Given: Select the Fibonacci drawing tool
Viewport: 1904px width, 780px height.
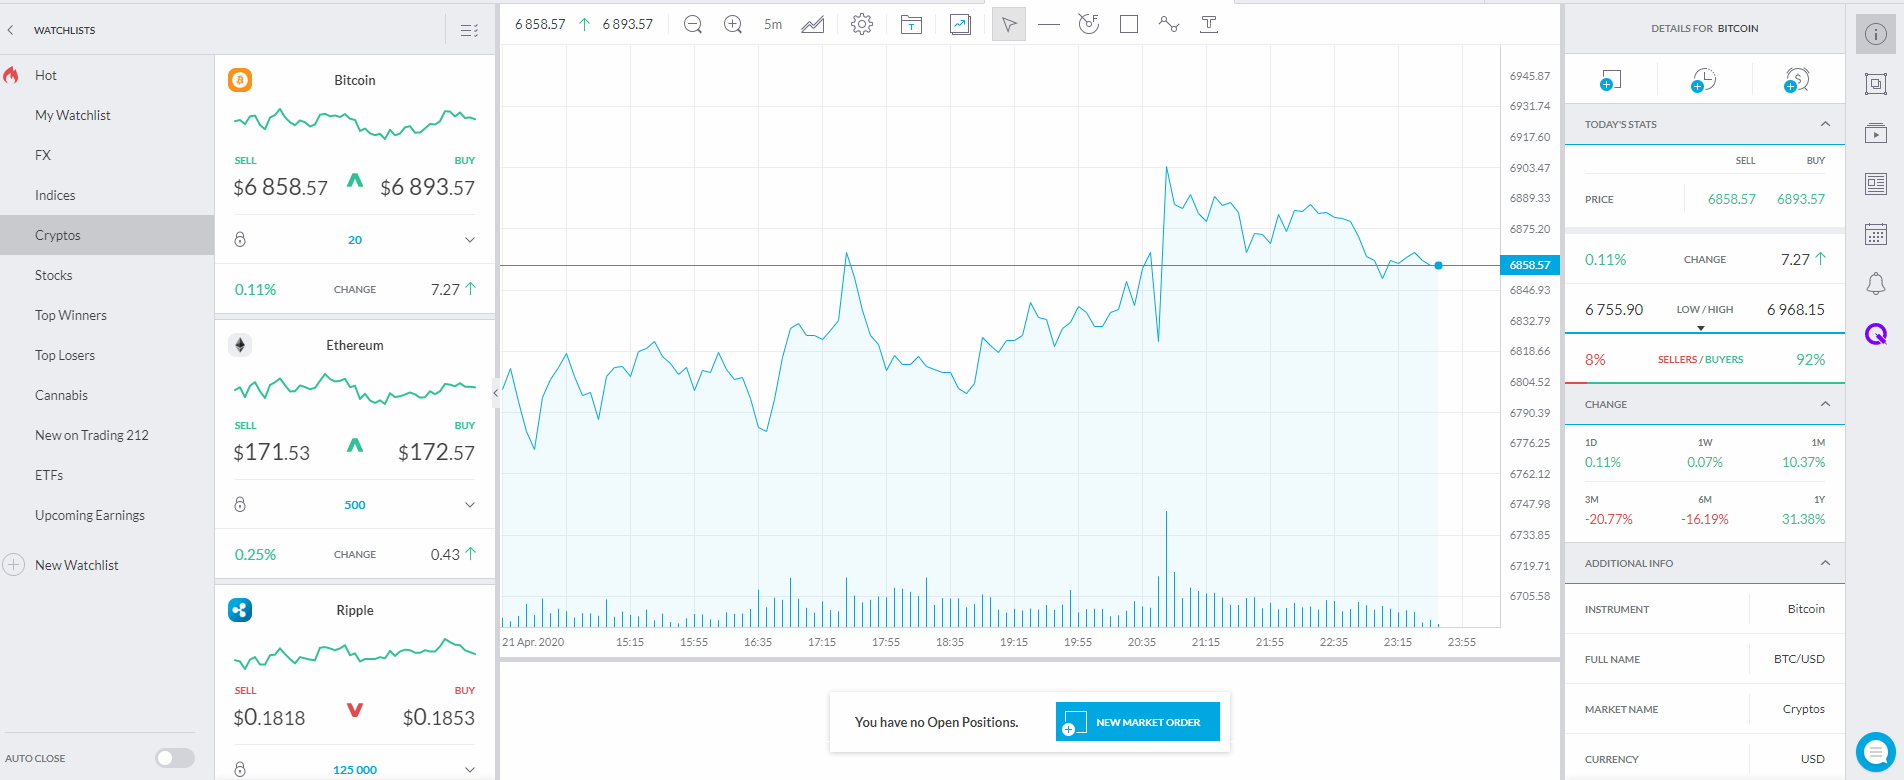Looking at the screenshot, I should tap(1089, 24).
